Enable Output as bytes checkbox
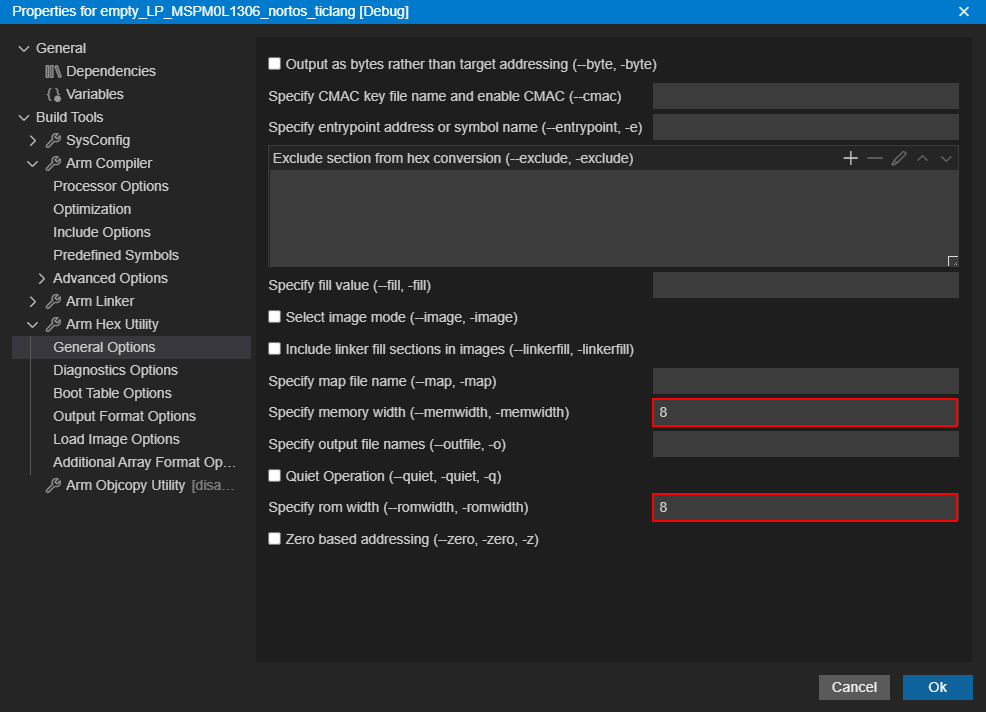The image size is (986, 712). (x=275, y=64)
